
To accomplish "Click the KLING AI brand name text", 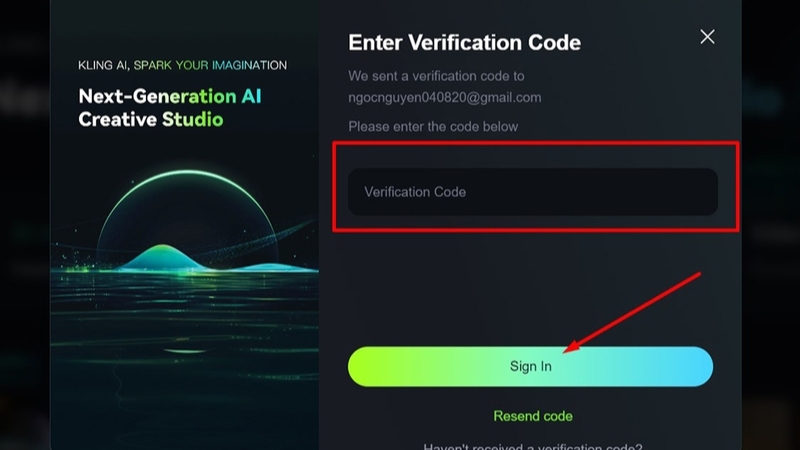I will (x=103, y=65).
